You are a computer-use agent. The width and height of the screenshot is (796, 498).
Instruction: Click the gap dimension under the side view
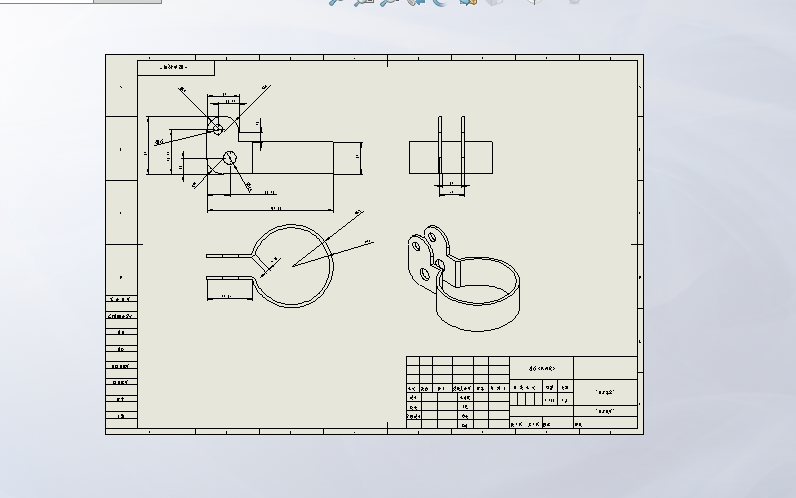(x=452, y=185)
